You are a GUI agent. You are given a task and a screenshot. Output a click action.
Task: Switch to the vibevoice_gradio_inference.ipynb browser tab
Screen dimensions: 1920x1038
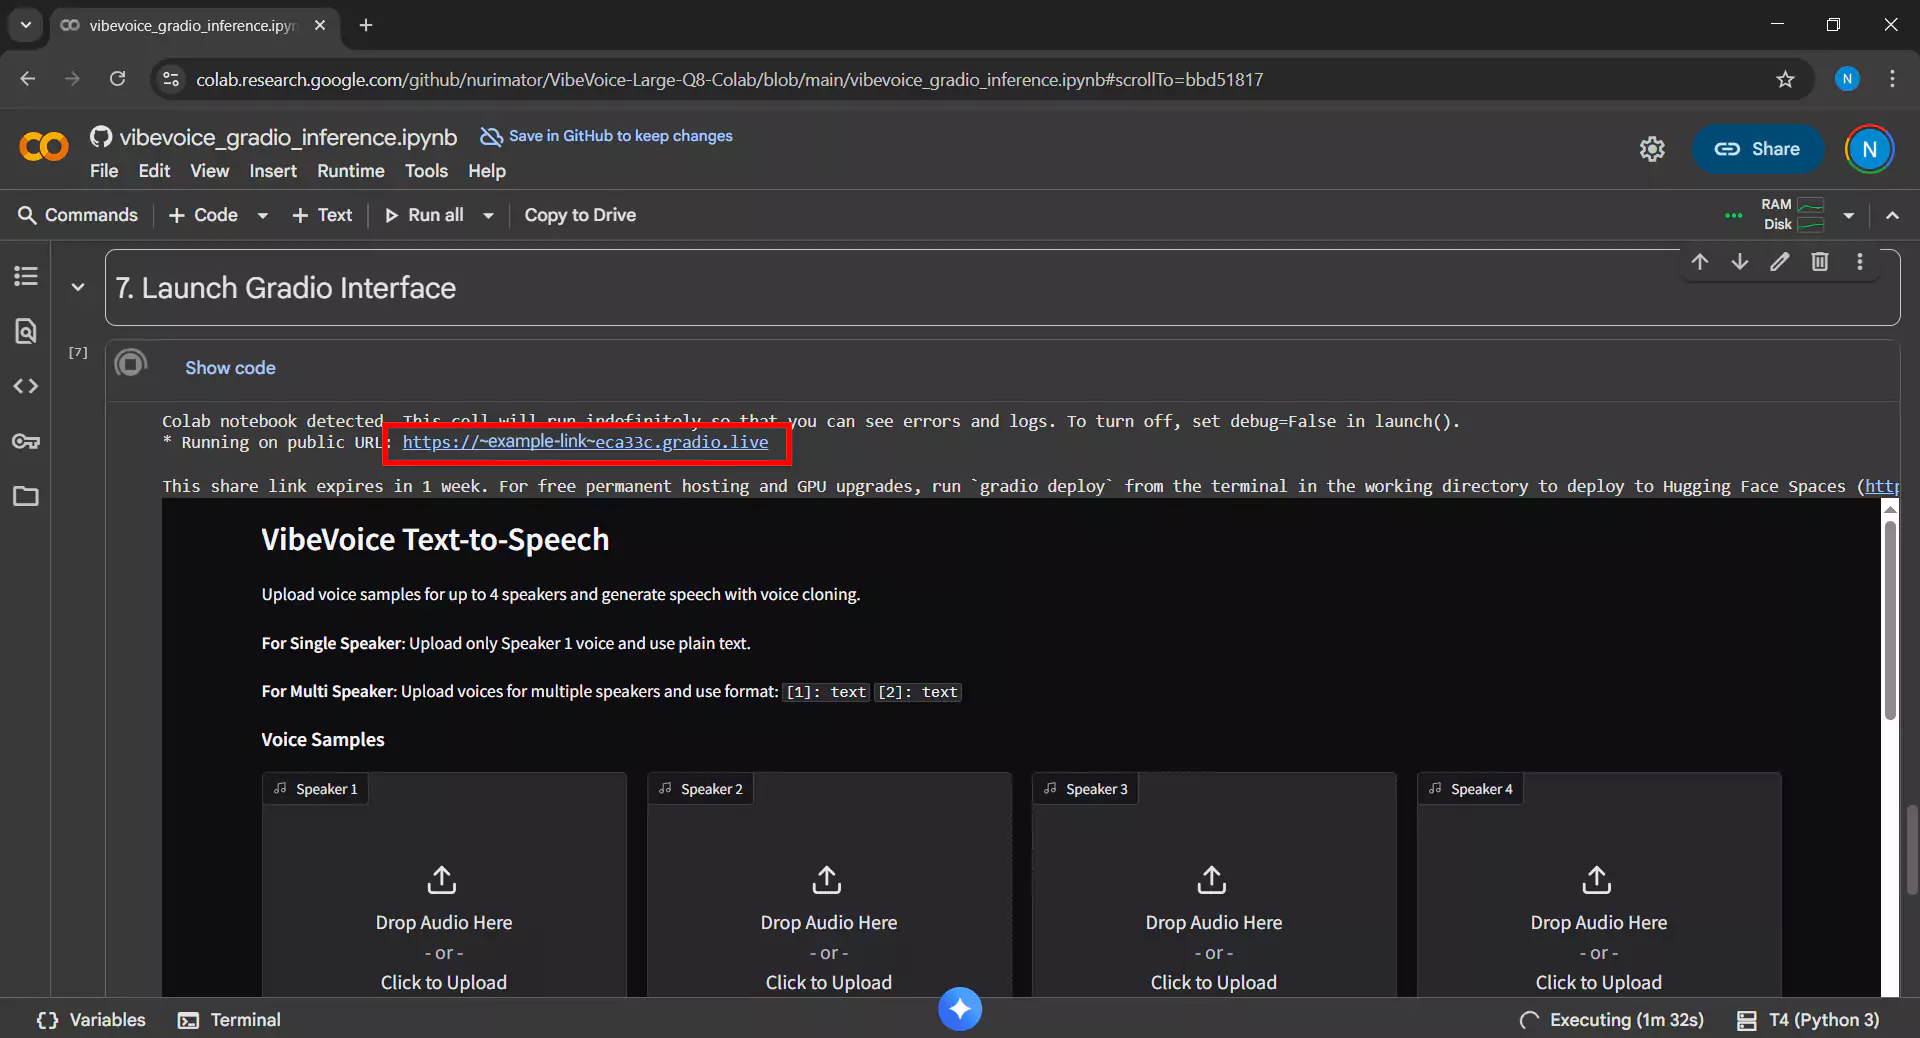[180, 26]
